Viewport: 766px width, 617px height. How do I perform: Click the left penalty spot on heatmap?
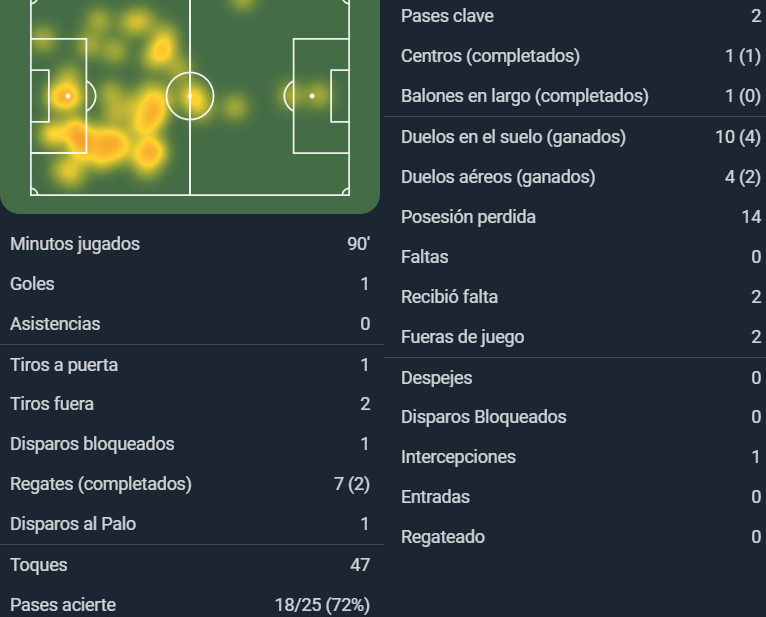tap(68, 96)
